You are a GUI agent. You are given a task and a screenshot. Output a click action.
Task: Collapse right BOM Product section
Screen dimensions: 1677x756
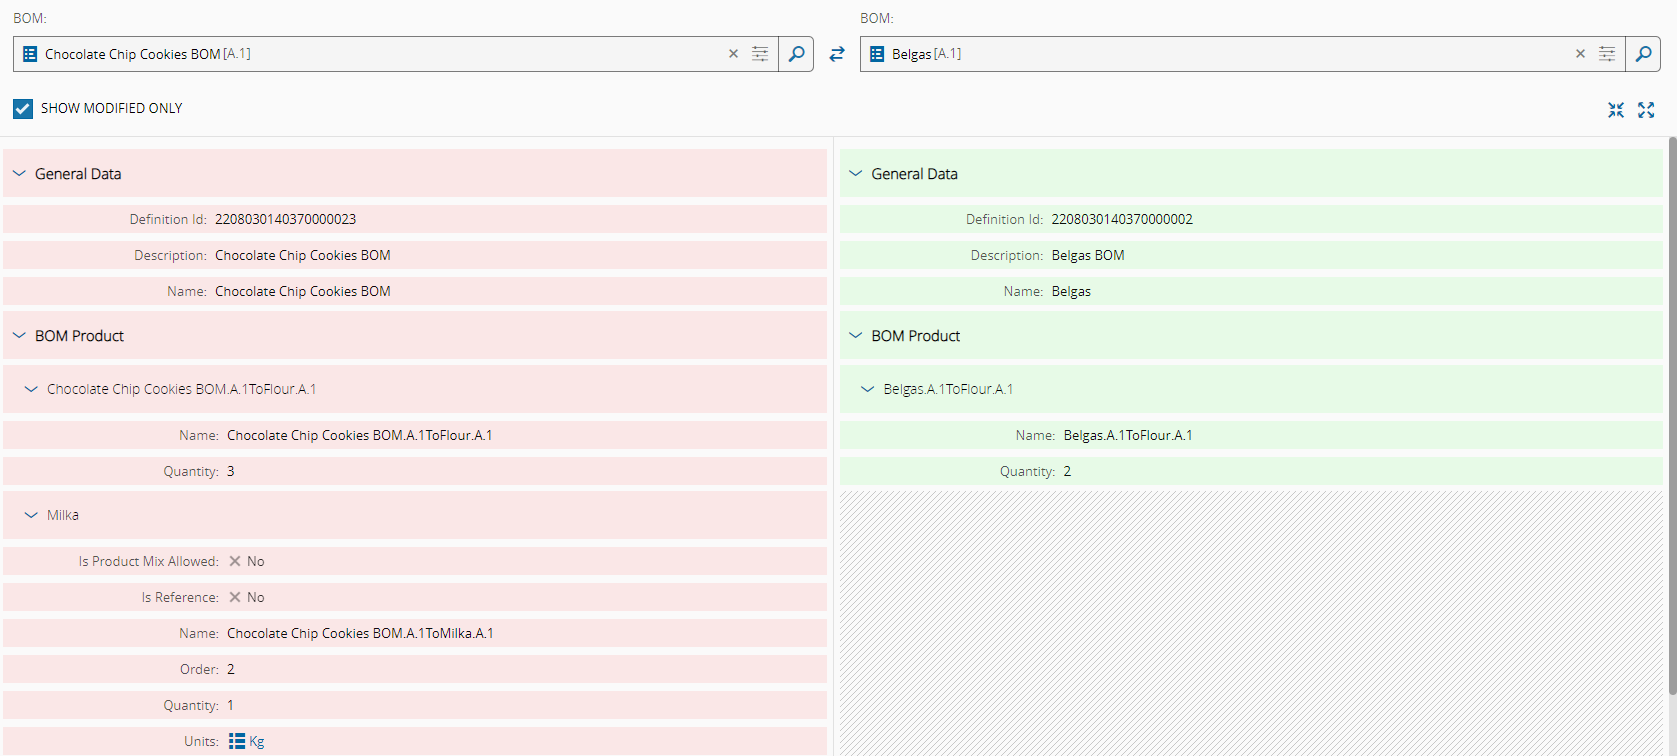855,335
